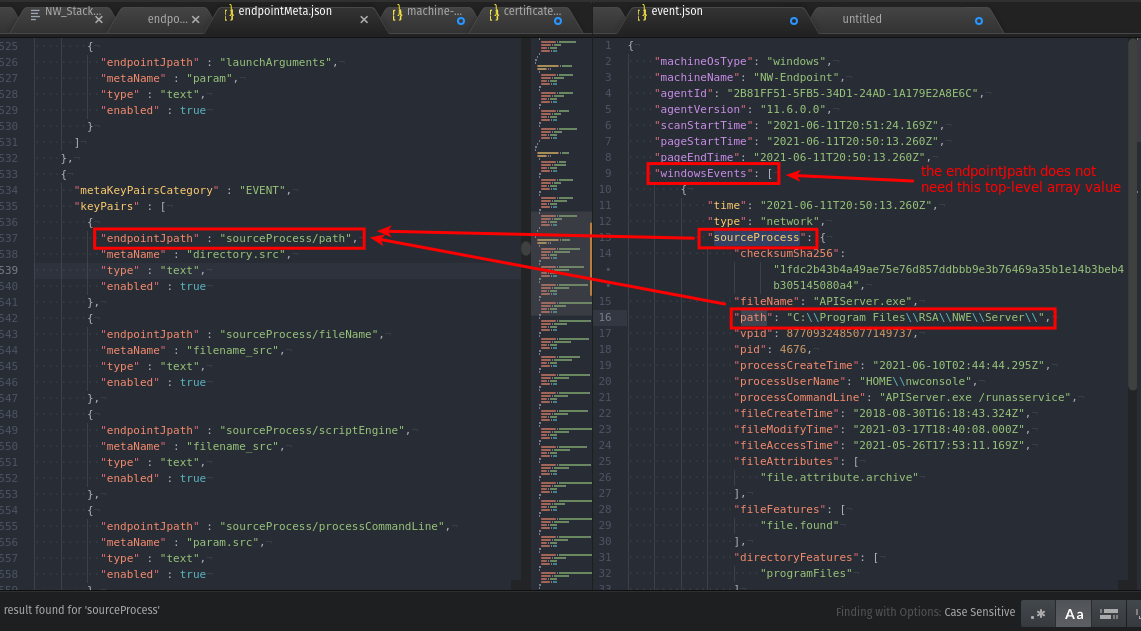The width and height of the screenshot is (1141, 631).
Task: Toggle the regex search option button
Action: coord(1039,613)
